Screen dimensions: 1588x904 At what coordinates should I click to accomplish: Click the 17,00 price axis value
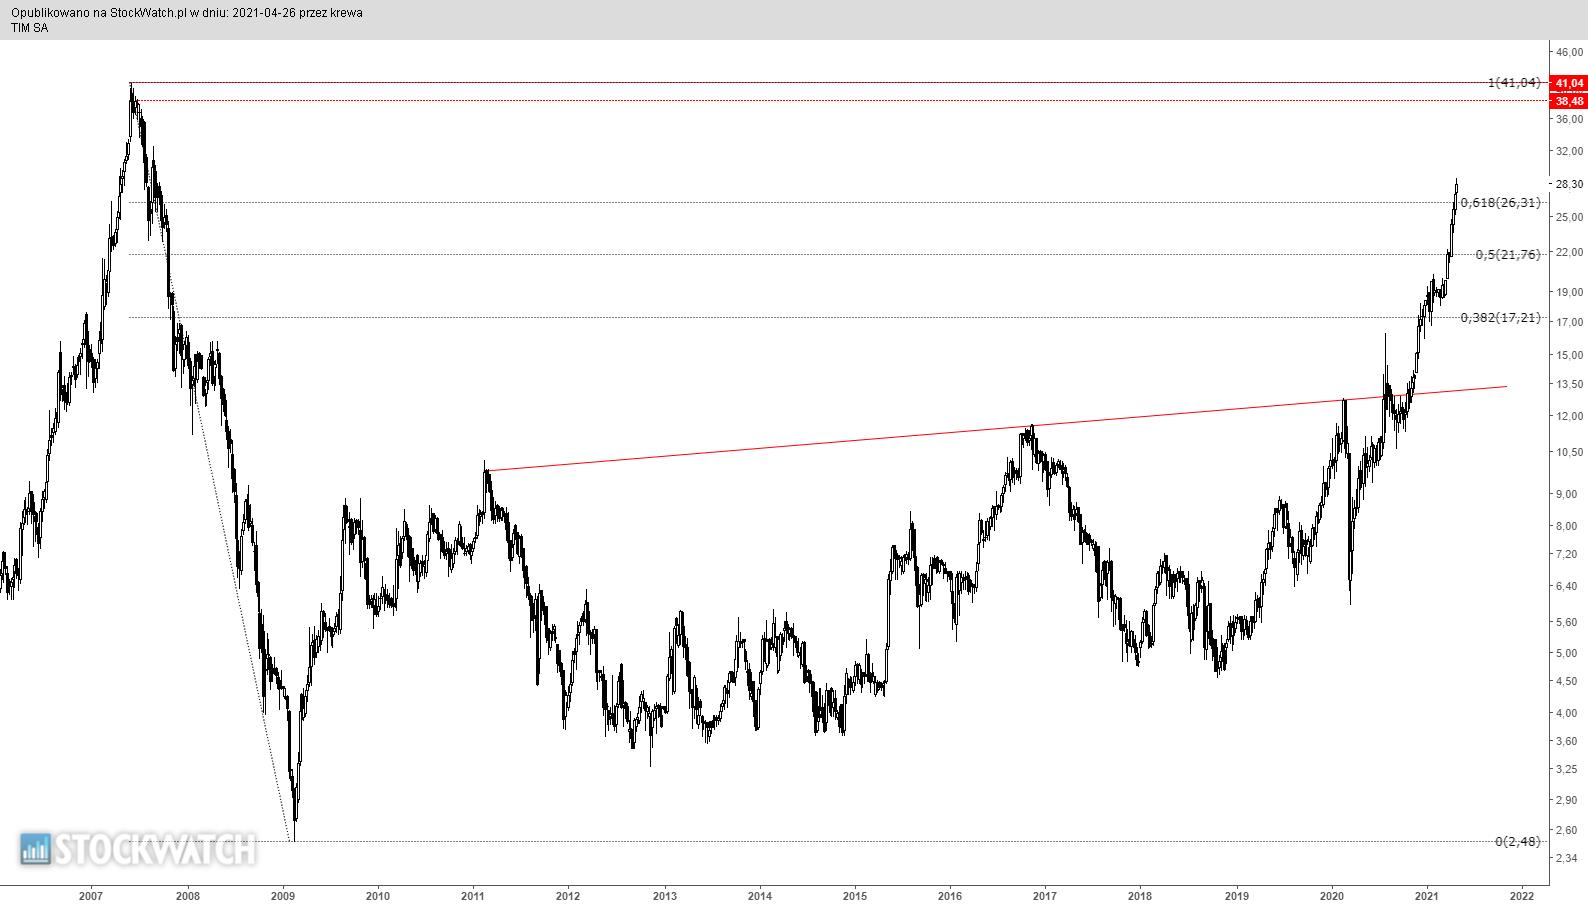coord(1570,322)
